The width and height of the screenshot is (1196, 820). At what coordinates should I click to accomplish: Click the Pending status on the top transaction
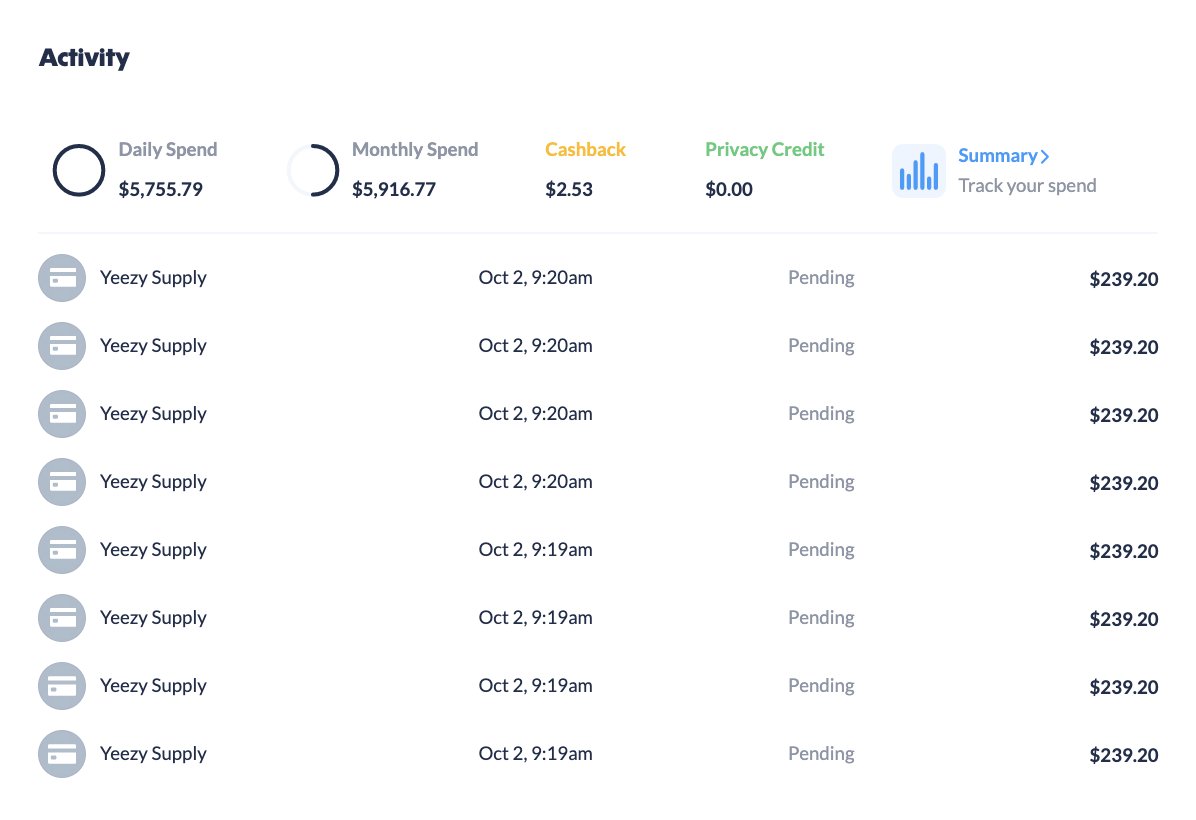821,277
